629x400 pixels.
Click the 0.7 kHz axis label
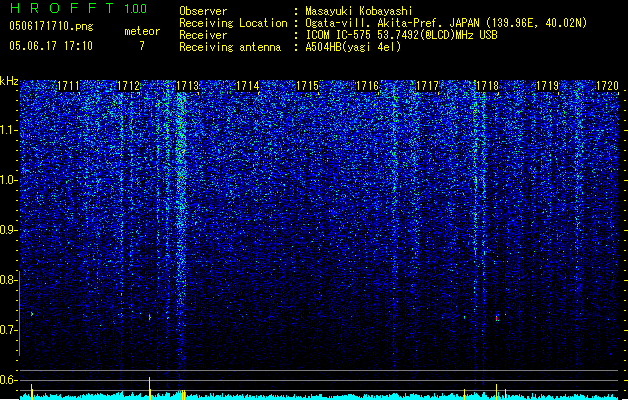tap(9, 330)
